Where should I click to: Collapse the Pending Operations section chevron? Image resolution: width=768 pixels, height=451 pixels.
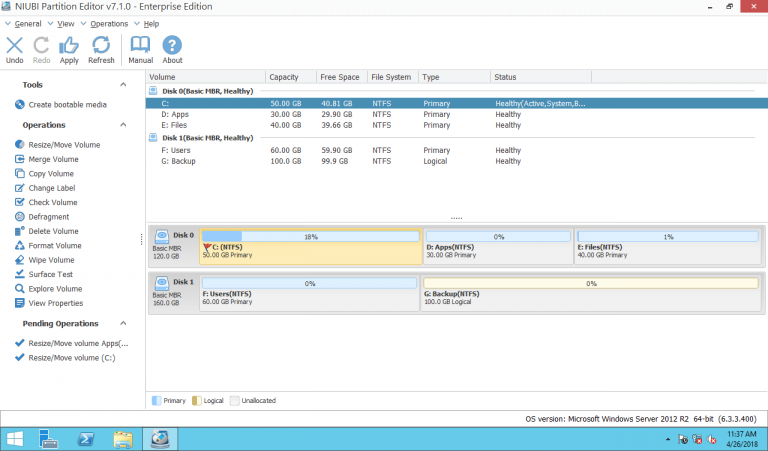pos(123,323)
